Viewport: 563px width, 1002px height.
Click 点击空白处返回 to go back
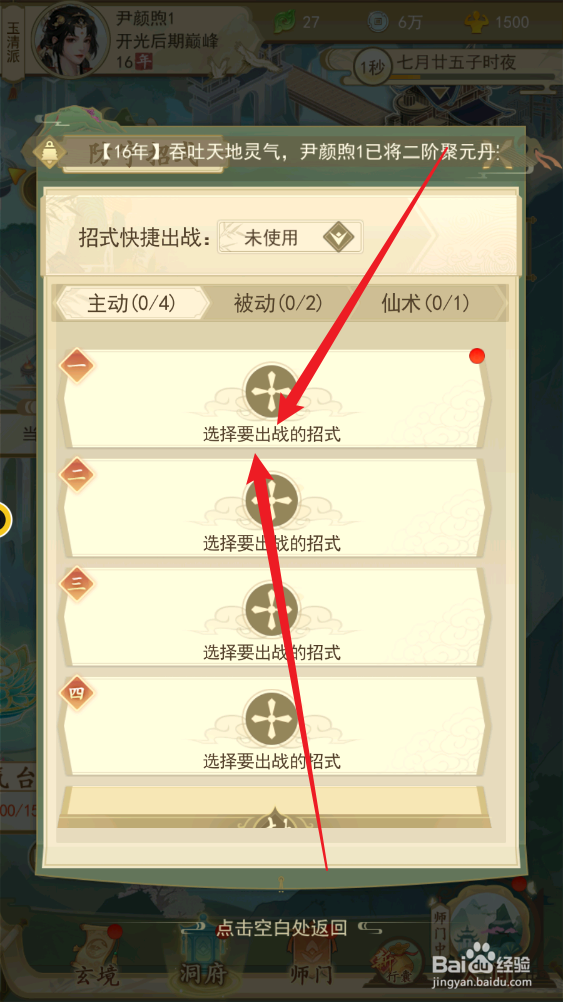281,927
